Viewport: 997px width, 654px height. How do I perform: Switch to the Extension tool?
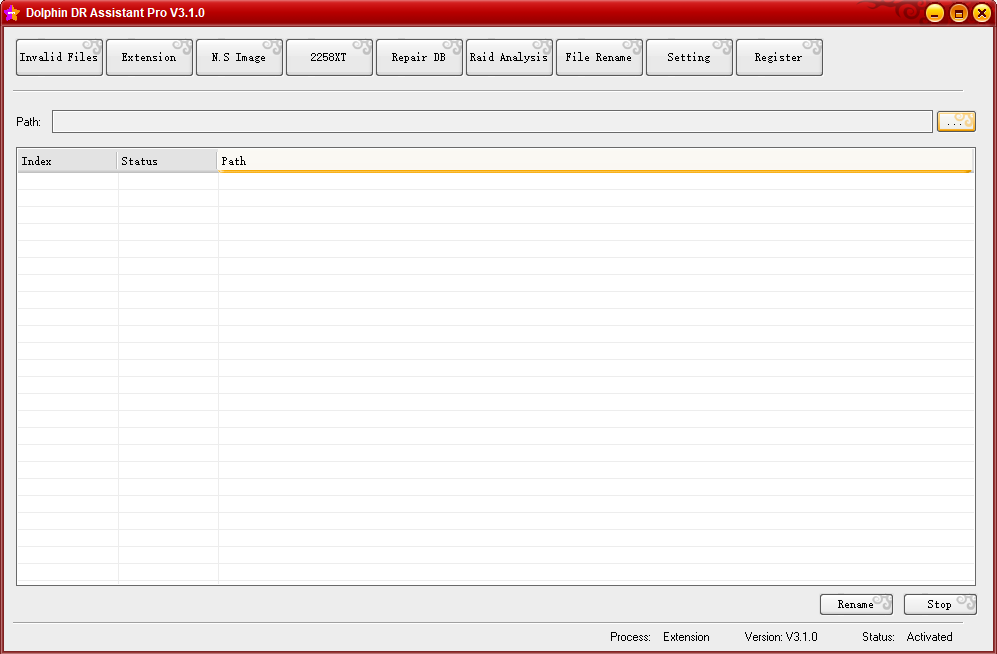[149, 58]
